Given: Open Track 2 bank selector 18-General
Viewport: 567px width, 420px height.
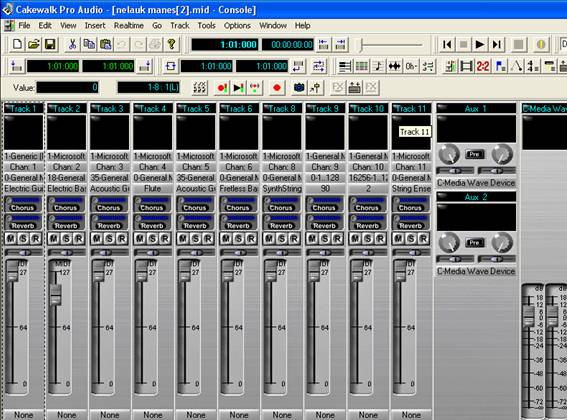Looking at the screenshot, I should pos(67,178).
